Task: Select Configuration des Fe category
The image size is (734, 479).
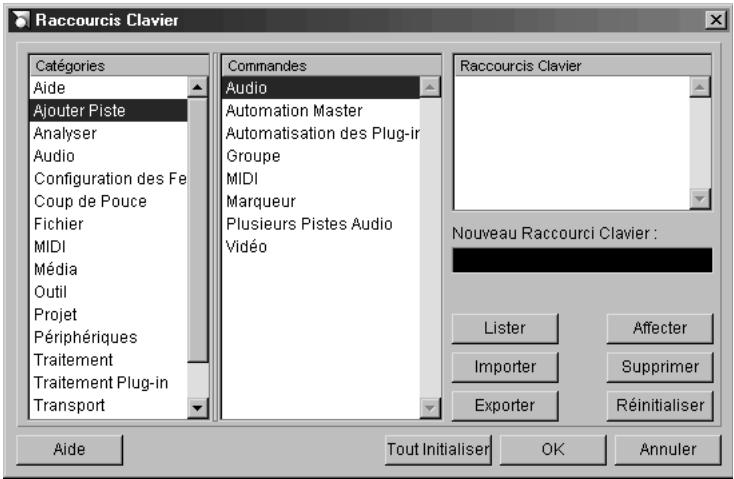Action: tap(109, 178)
